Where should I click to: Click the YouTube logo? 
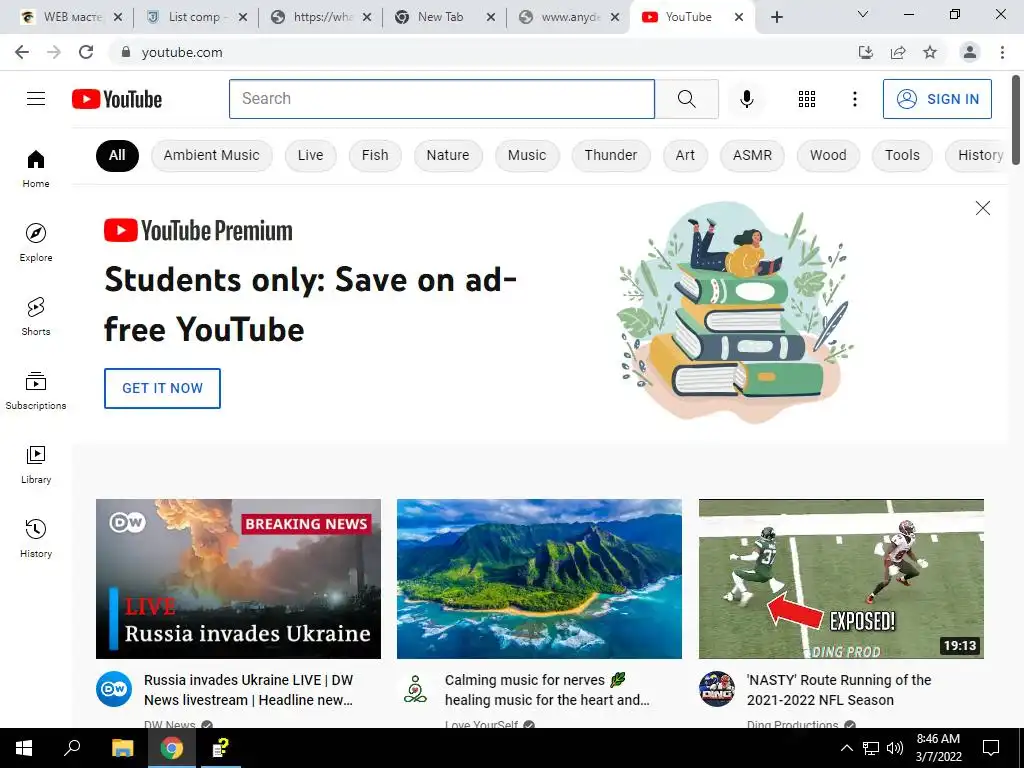pyautogui.click(x=117, y=99)
